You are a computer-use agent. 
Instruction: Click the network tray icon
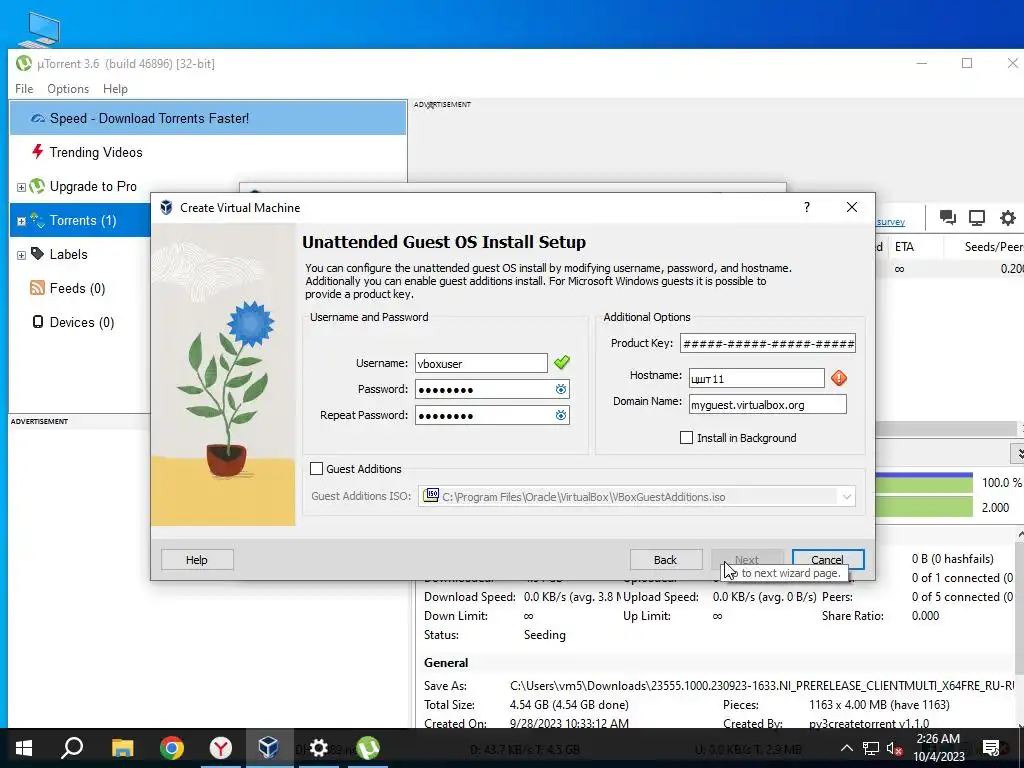pos(871,748)
